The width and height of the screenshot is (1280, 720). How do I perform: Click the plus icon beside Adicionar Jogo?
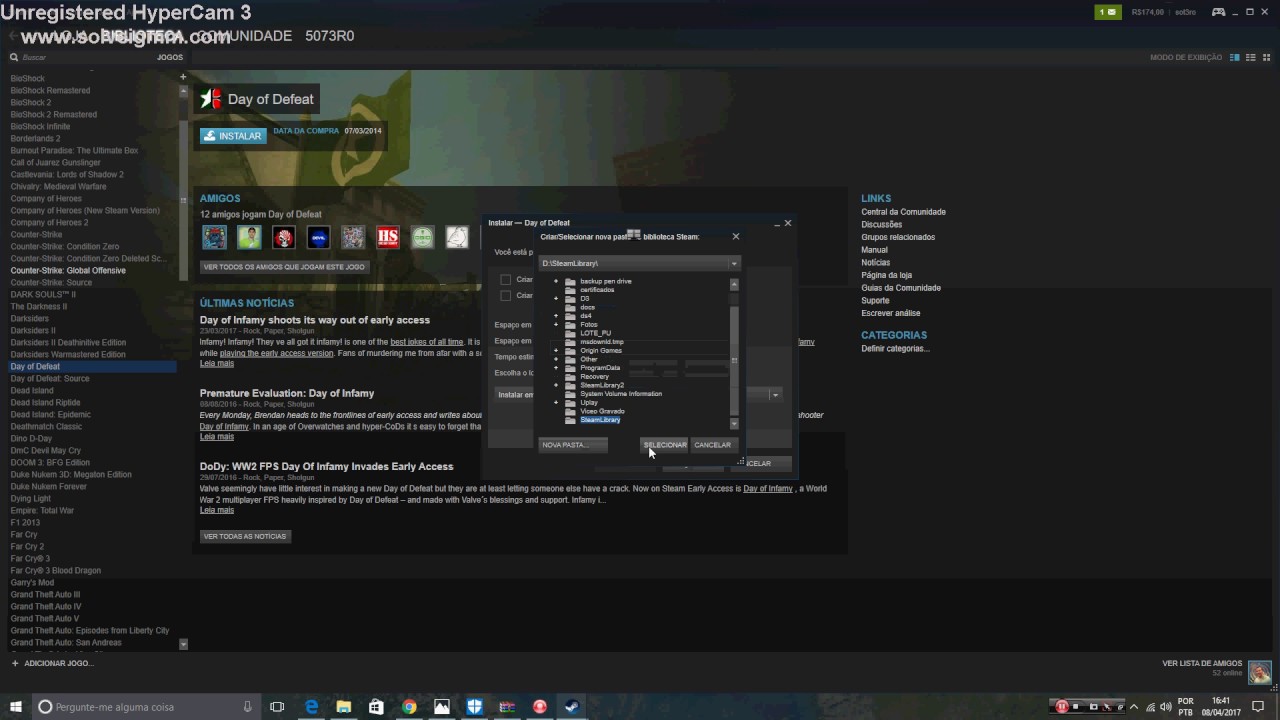point(15,663)
